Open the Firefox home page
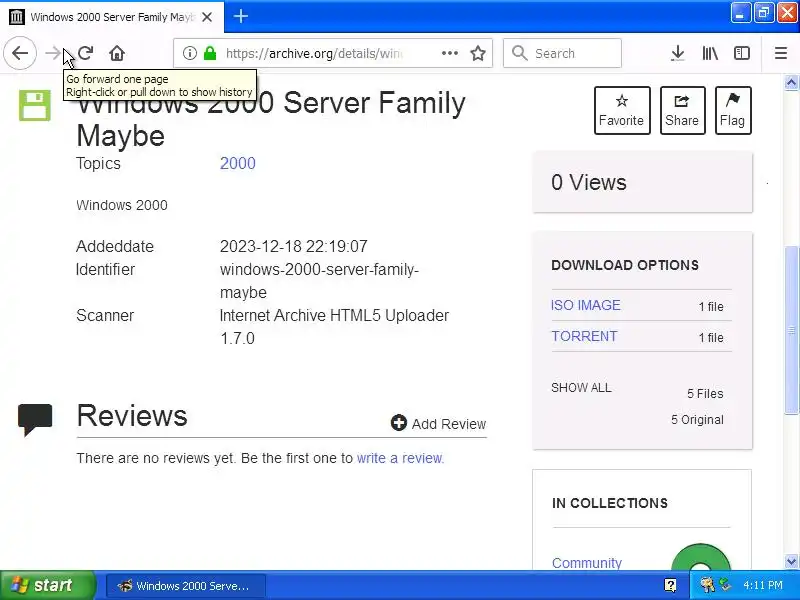The height and width of the screenshot is (600, 800). click(x=117, y=53)
